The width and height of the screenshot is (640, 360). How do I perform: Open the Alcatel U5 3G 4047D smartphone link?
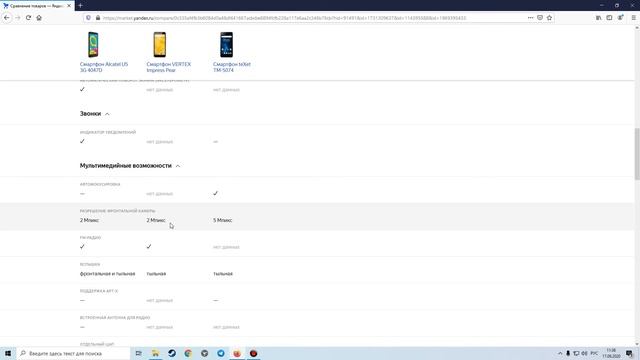click(x=104, y=67)
